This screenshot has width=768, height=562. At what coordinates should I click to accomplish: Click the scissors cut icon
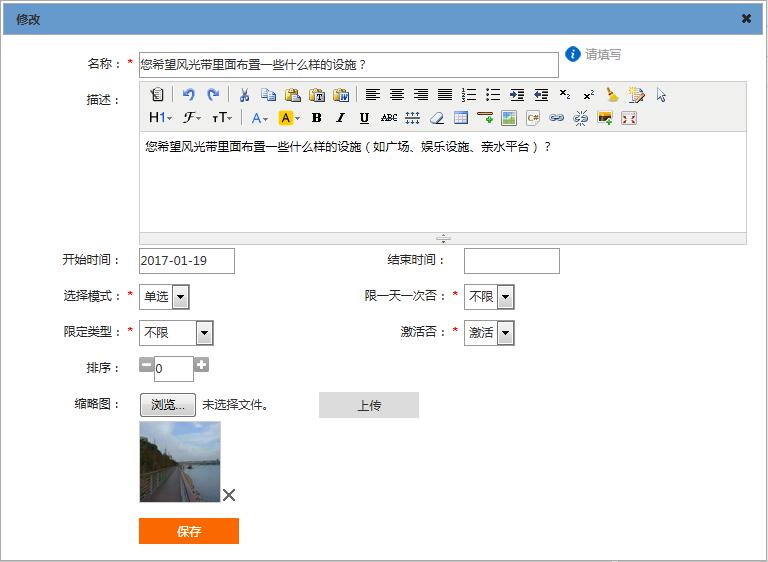point(243,95)
